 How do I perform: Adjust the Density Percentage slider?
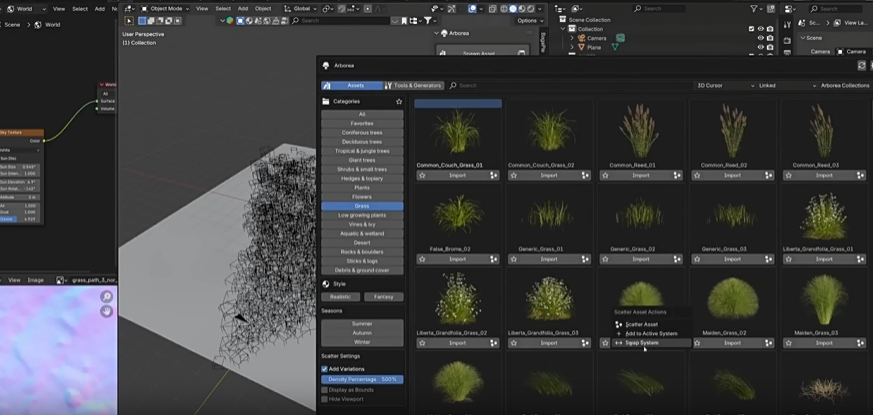[x=361, y=379]
